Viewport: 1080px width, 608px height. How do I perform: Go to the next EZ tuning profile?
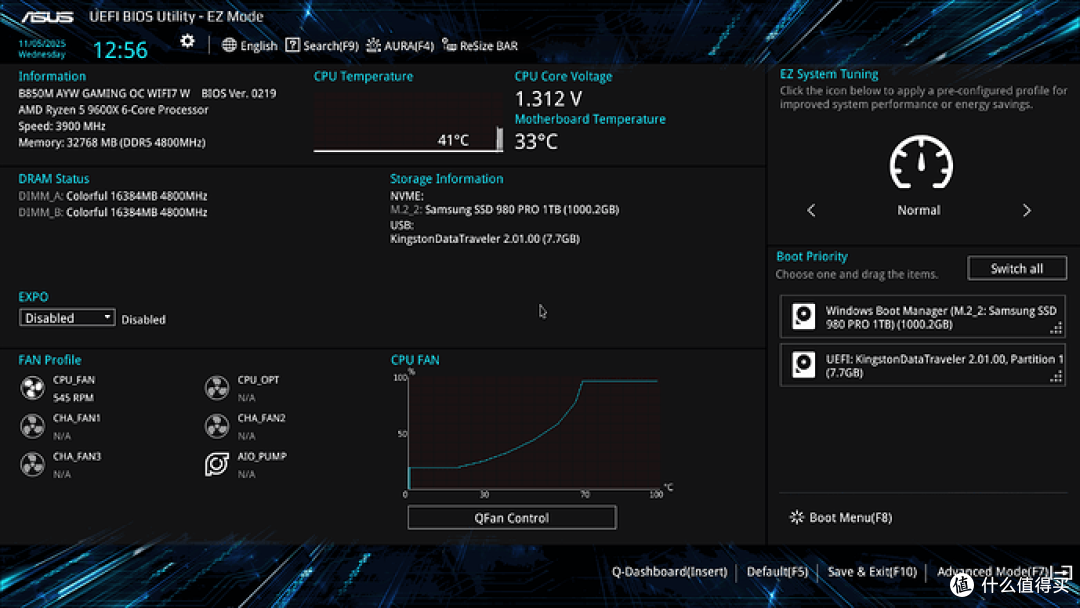(1026, 210)
